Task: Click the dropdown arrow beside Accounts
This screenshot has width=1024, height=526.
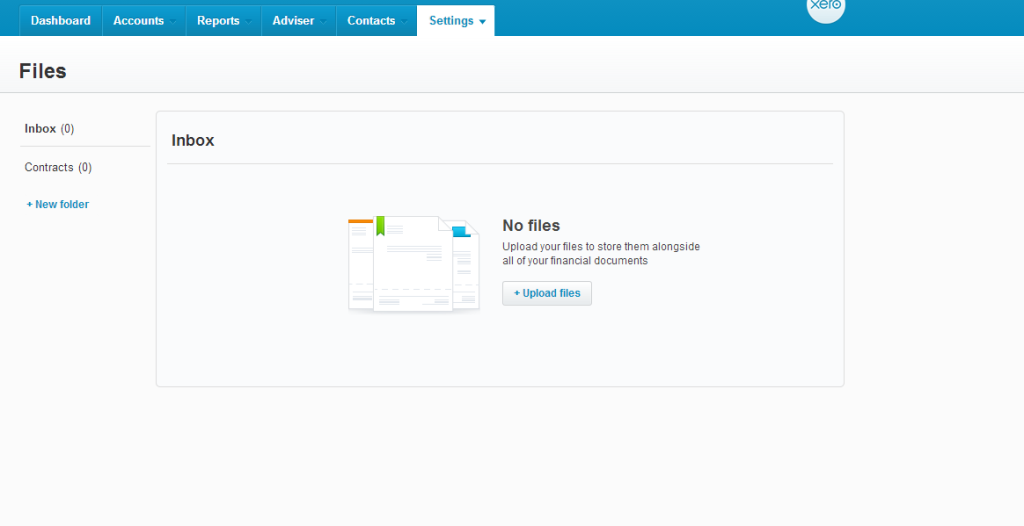Action: point(172,22)
